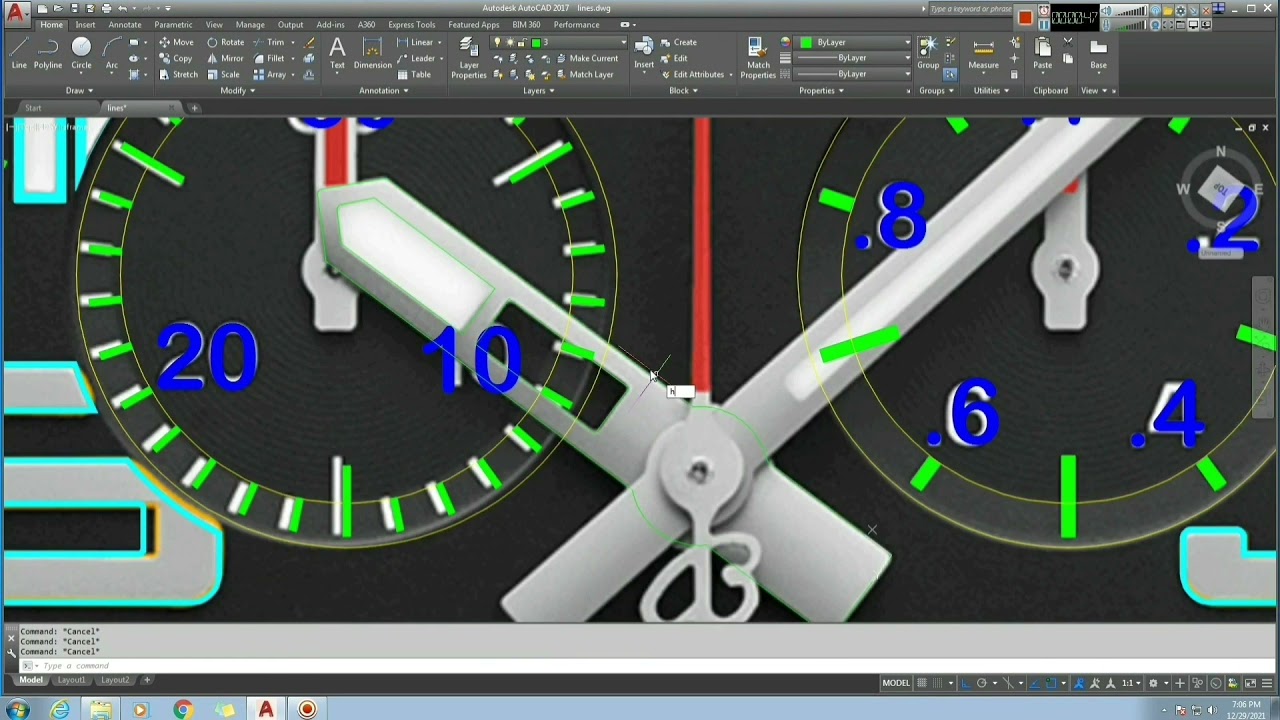This screenshot has height=720, width=1280.
Task: Click the Match Properties tool
Action: point(758,58)
